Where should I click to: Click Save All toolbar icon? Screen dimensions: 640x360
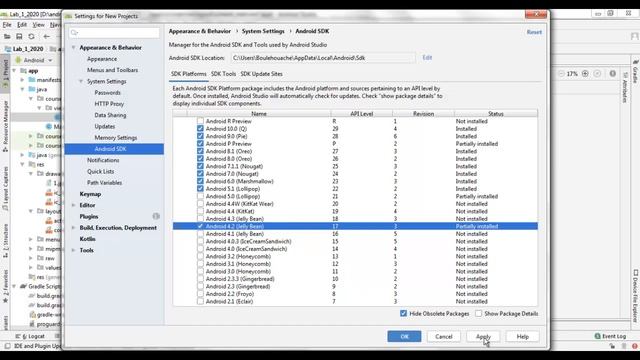coord(19,36)
